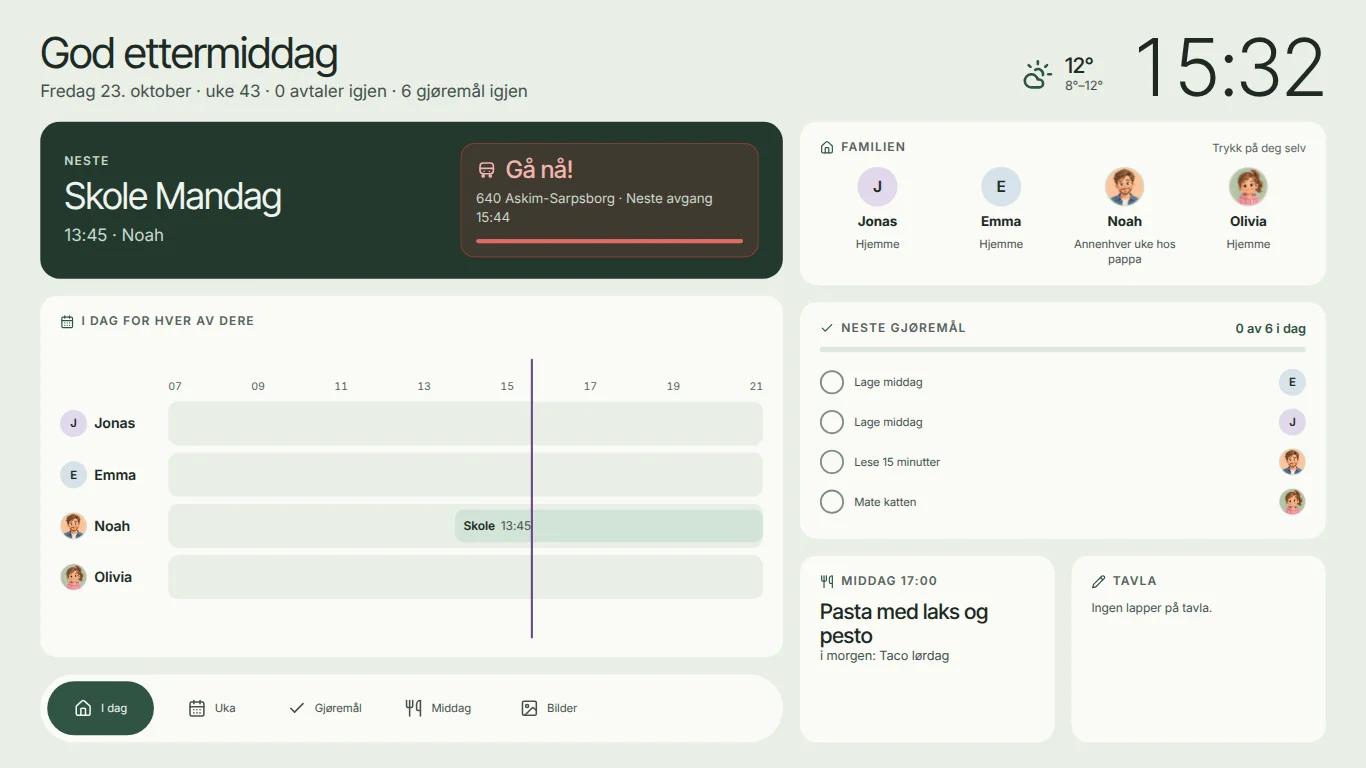This screenshot has height=768, width=1366.
Task: Open the Gjøremål tab with checkmark icon
Action: (x=325, y=708)
